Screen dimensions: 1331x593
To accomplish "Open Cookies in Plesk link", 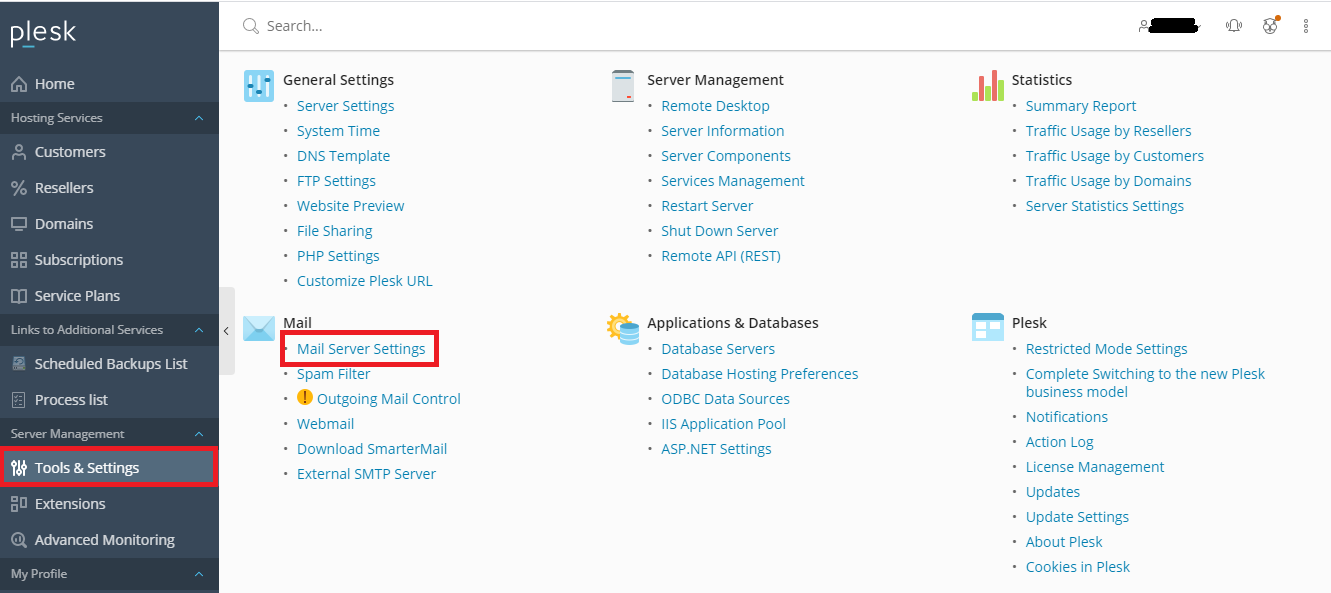I will [x=1078, y=567].
